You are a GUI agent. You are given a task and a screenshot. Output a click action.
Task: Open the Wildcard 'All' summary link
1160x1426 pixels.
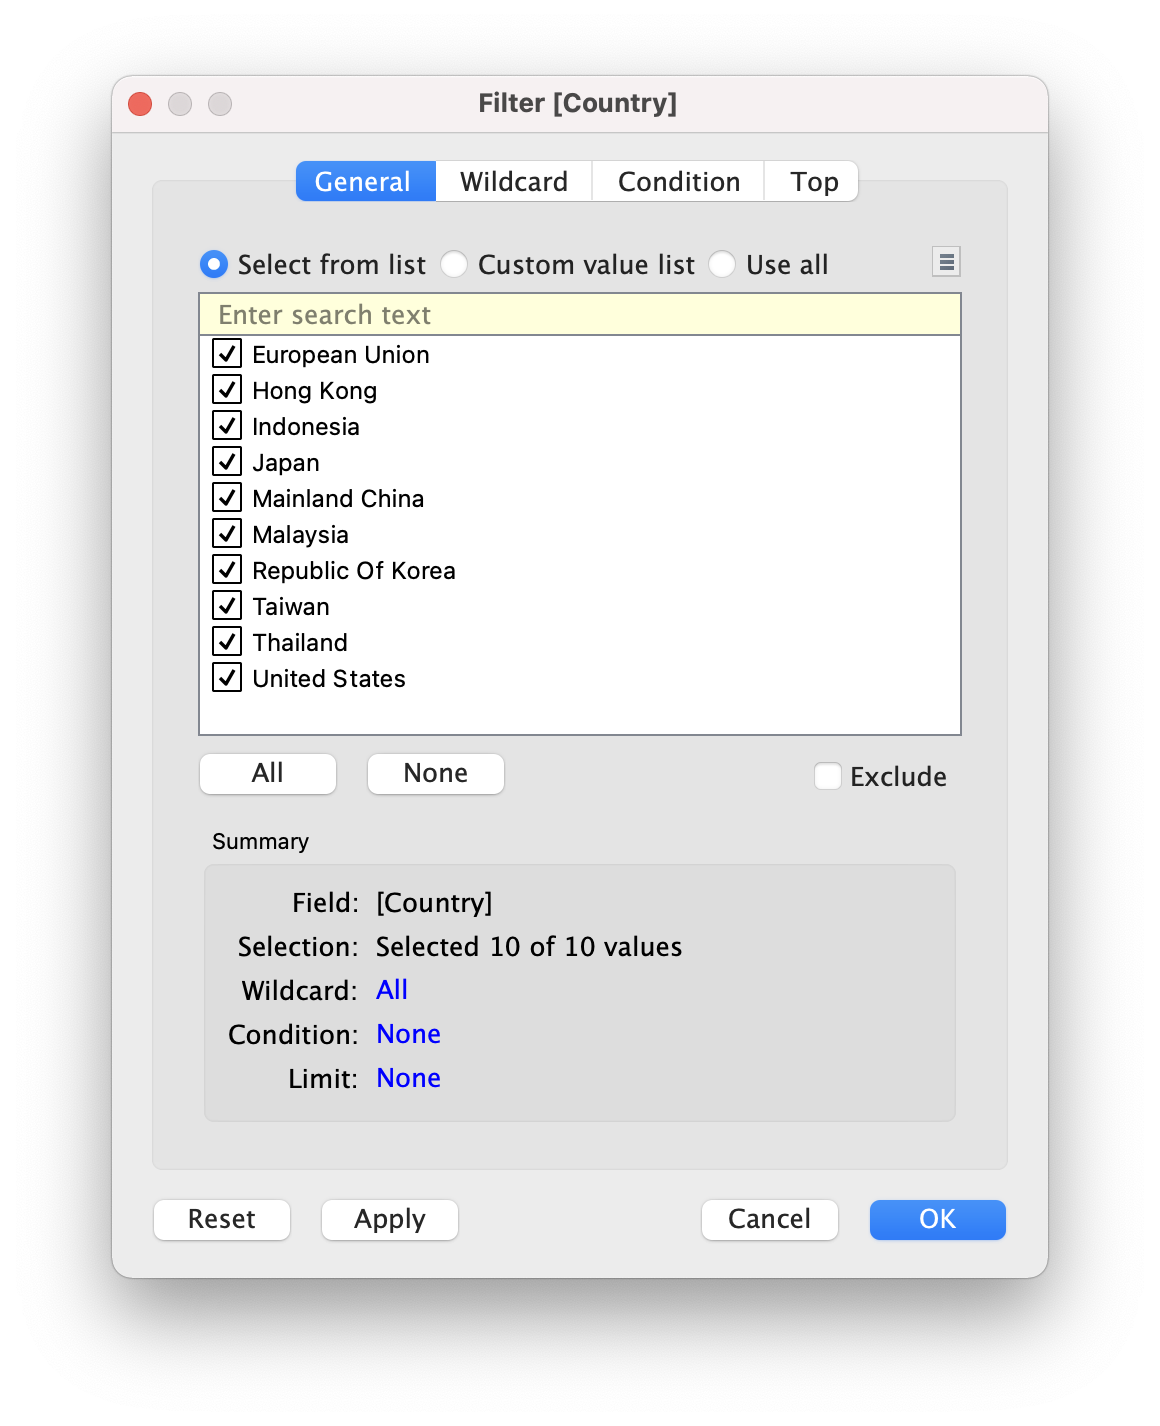[392, 990]
